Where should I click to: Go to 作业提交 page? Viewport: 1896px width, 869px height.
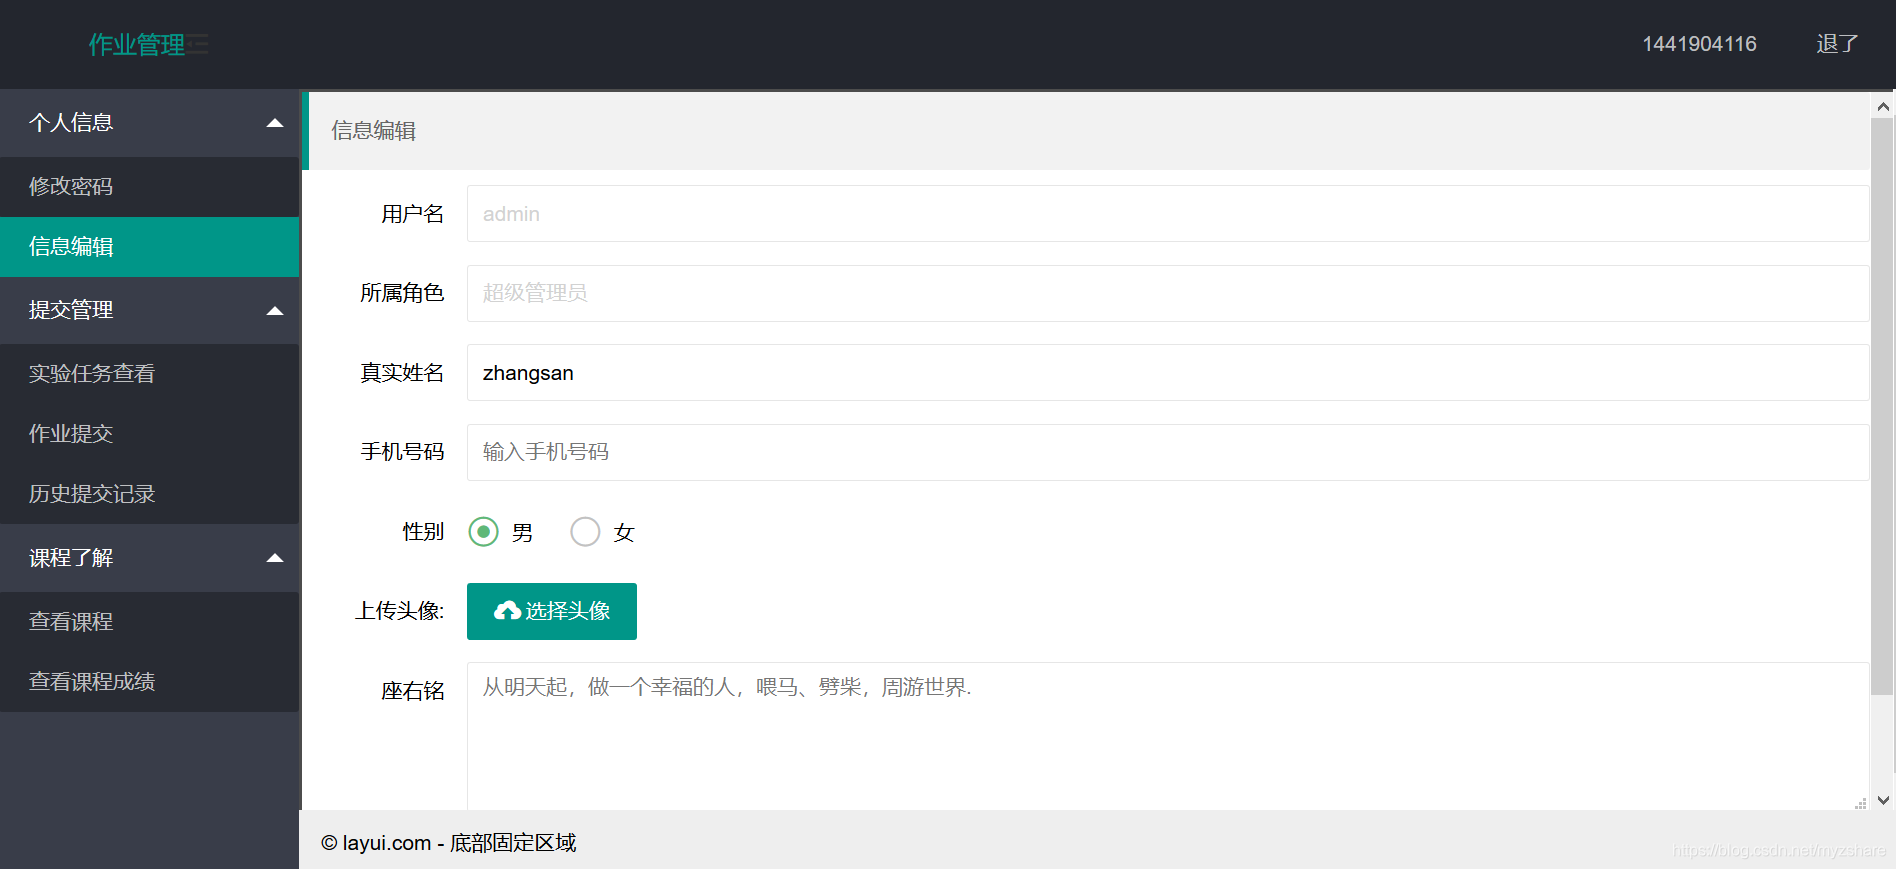150,434
